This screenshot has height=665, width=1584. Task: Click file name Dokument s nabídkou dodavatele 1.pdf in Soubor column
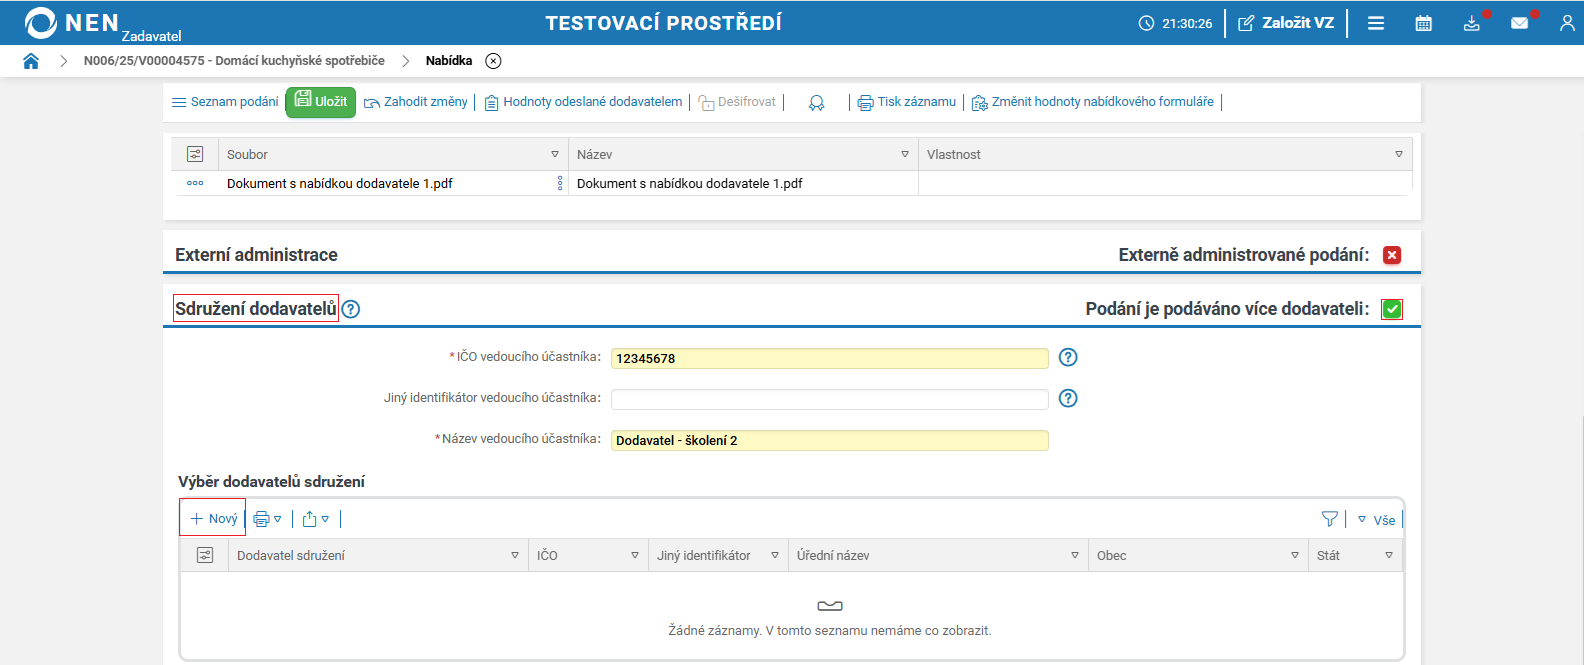point(340,183)
